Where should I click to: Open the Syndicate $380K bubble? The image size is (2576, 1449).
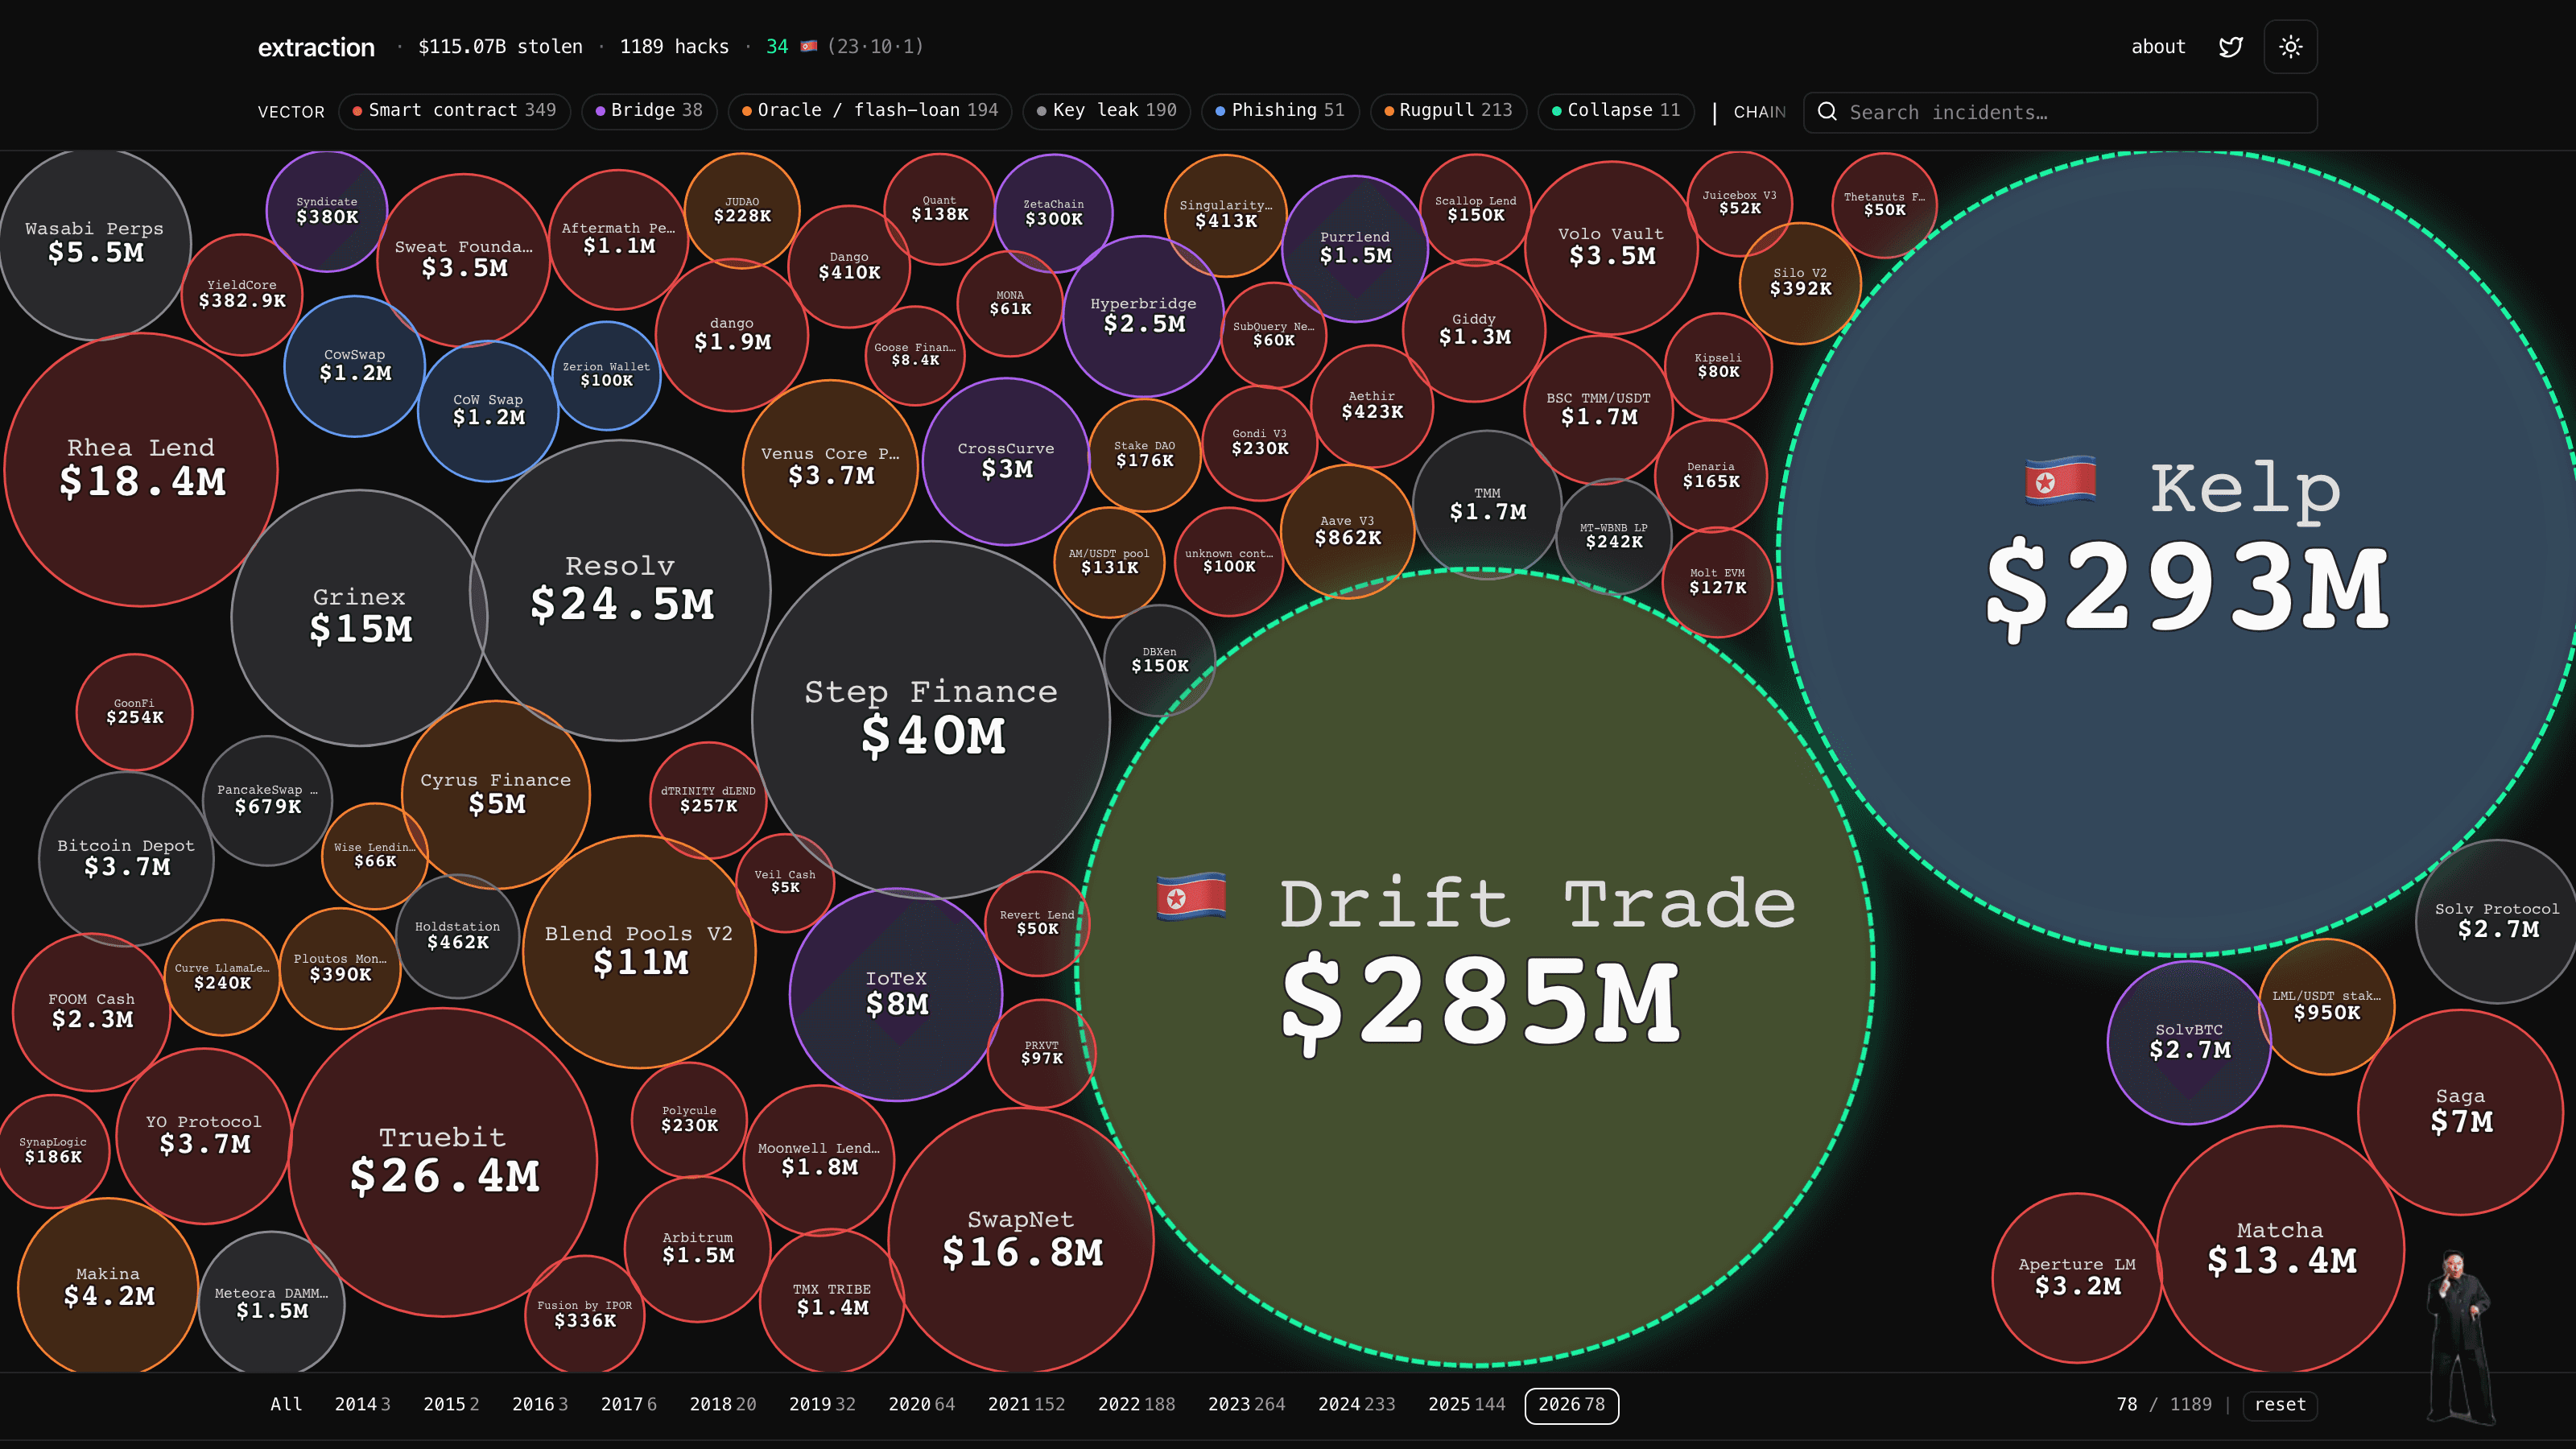point(326,210)
